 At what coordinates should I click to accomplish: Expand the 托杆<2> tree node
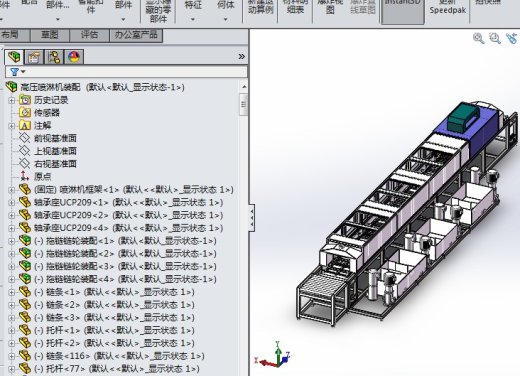click(12, 343)
